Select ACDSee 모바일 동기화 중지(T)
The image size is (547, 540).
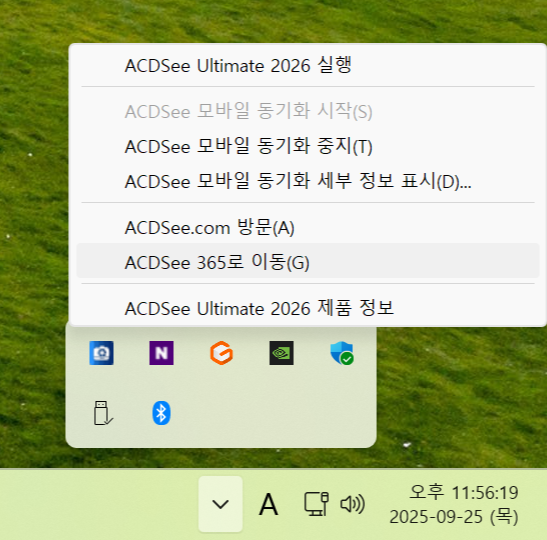point(308,146)
